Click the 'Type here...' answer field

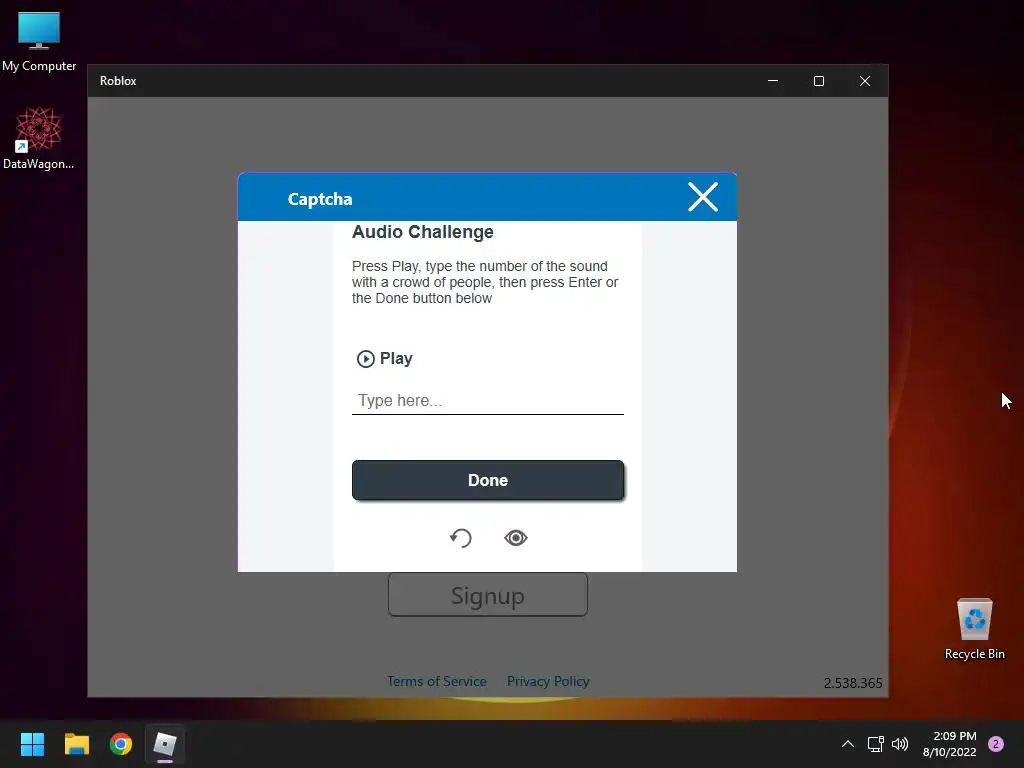(x=488, y=400)
